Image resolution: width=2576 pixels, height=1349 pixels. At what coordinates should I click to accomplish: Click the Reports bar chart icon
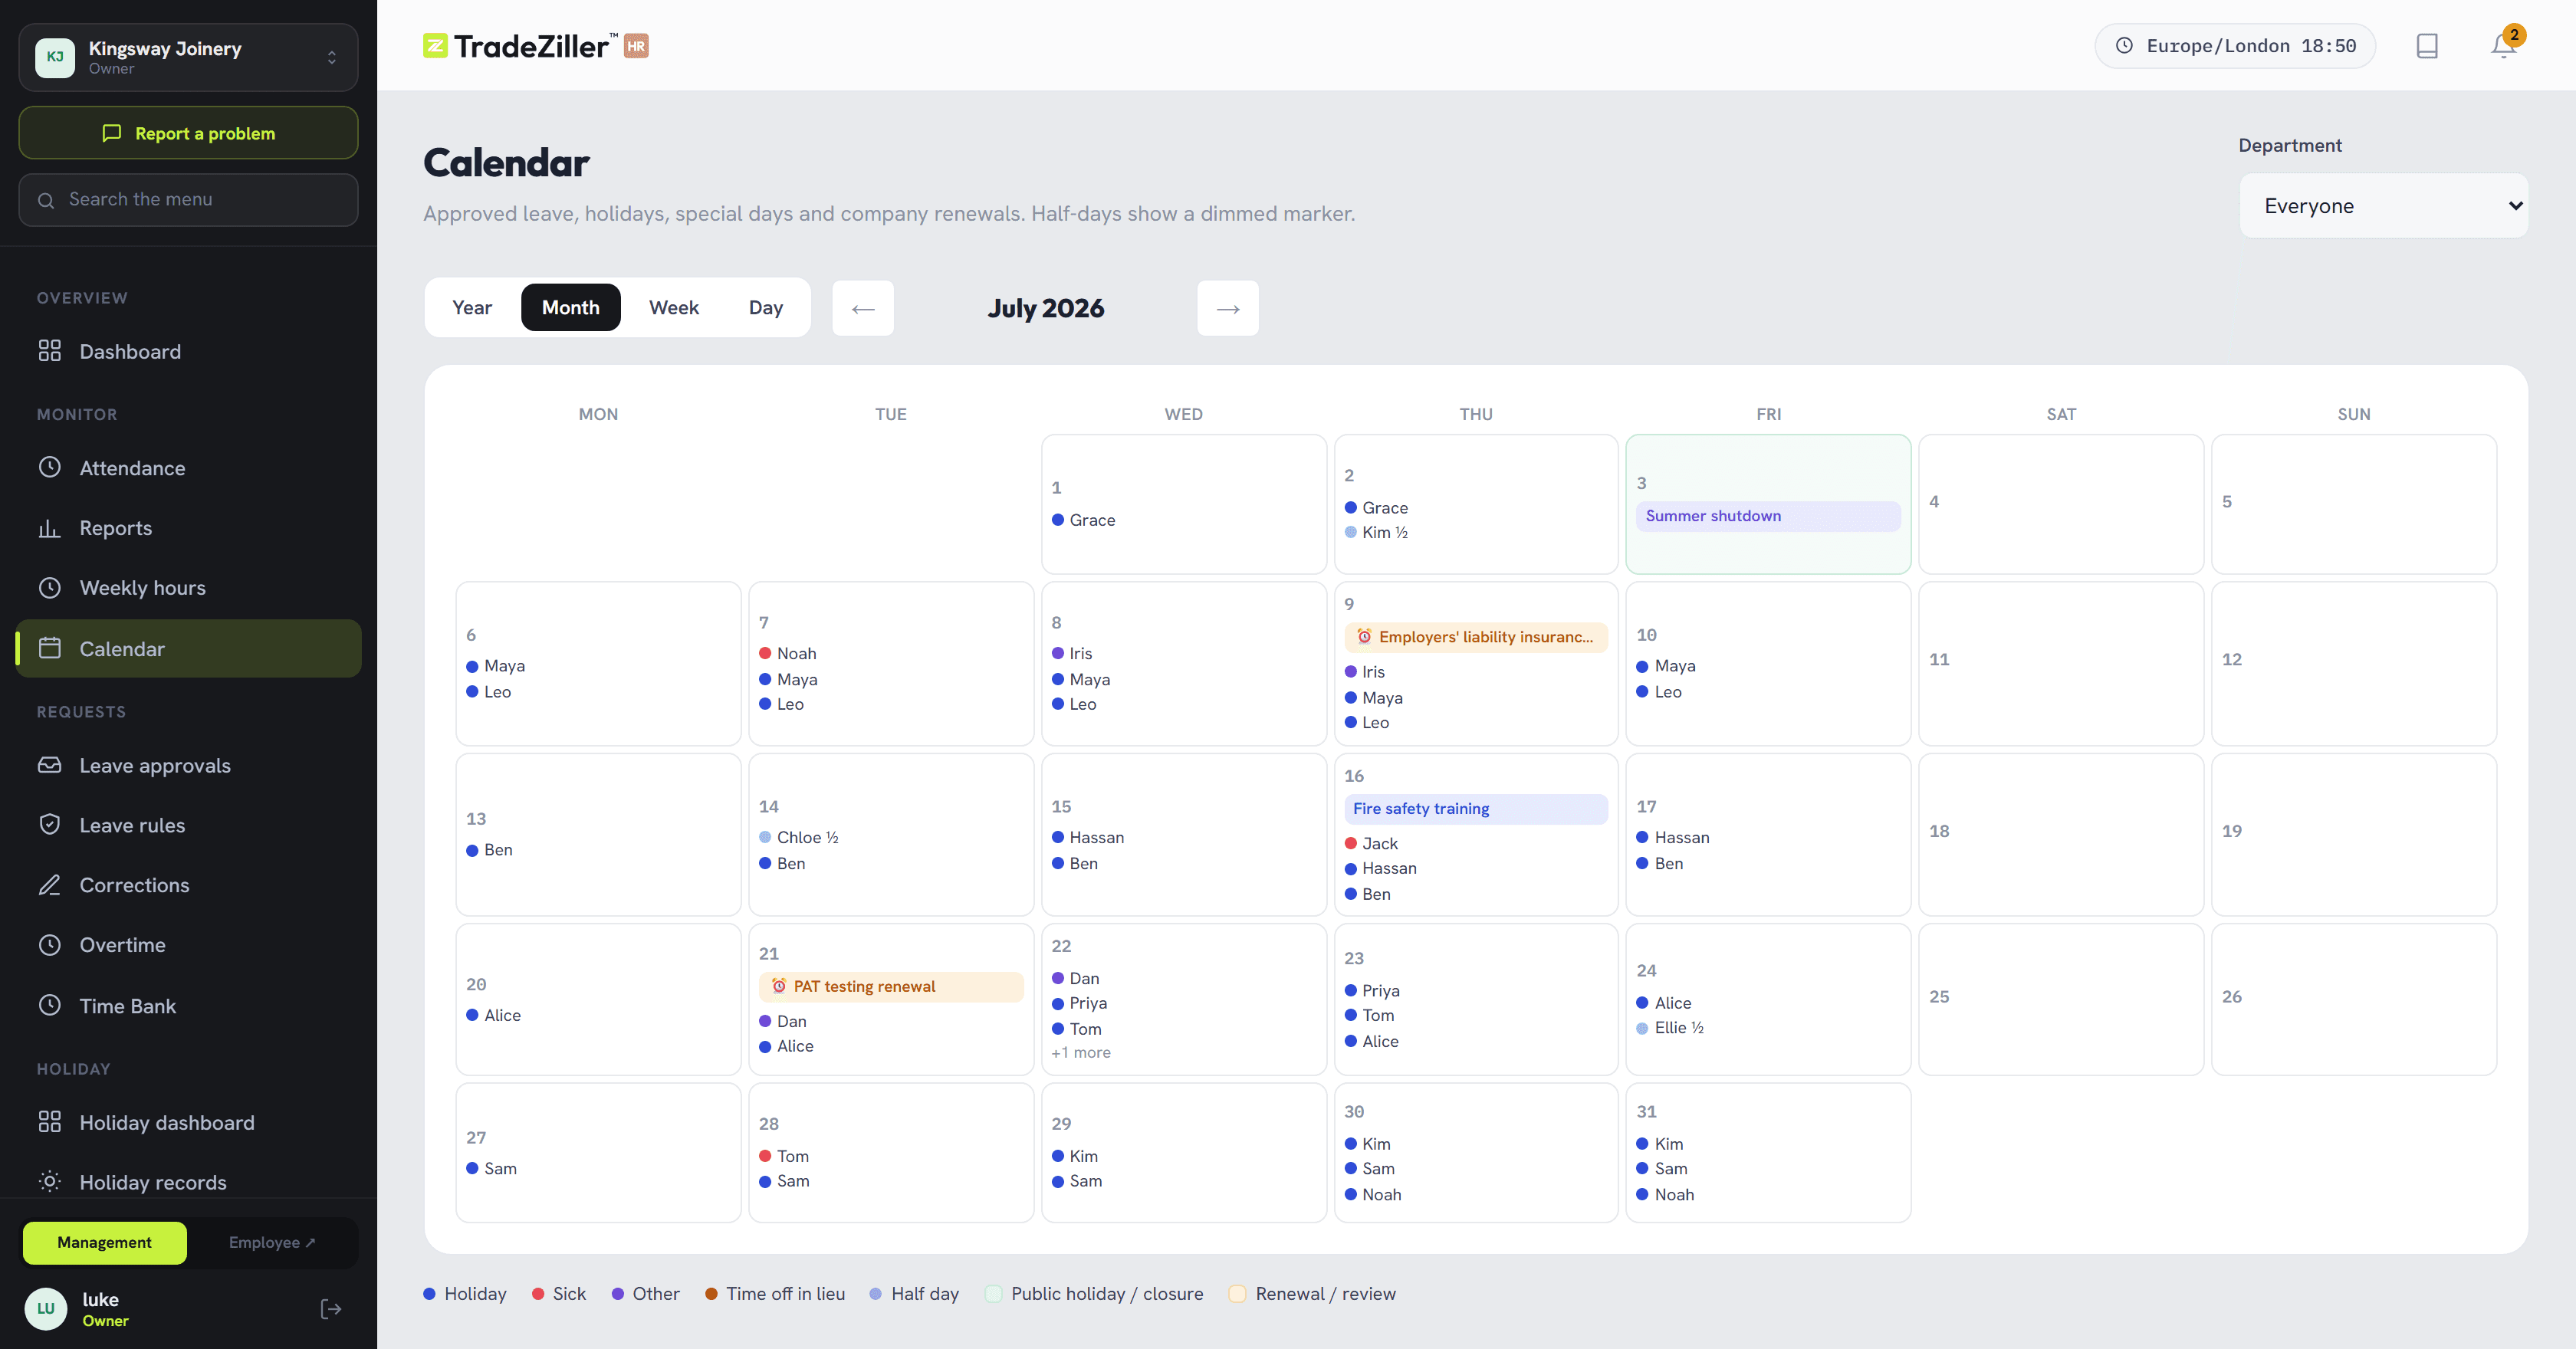click(50, 527)
